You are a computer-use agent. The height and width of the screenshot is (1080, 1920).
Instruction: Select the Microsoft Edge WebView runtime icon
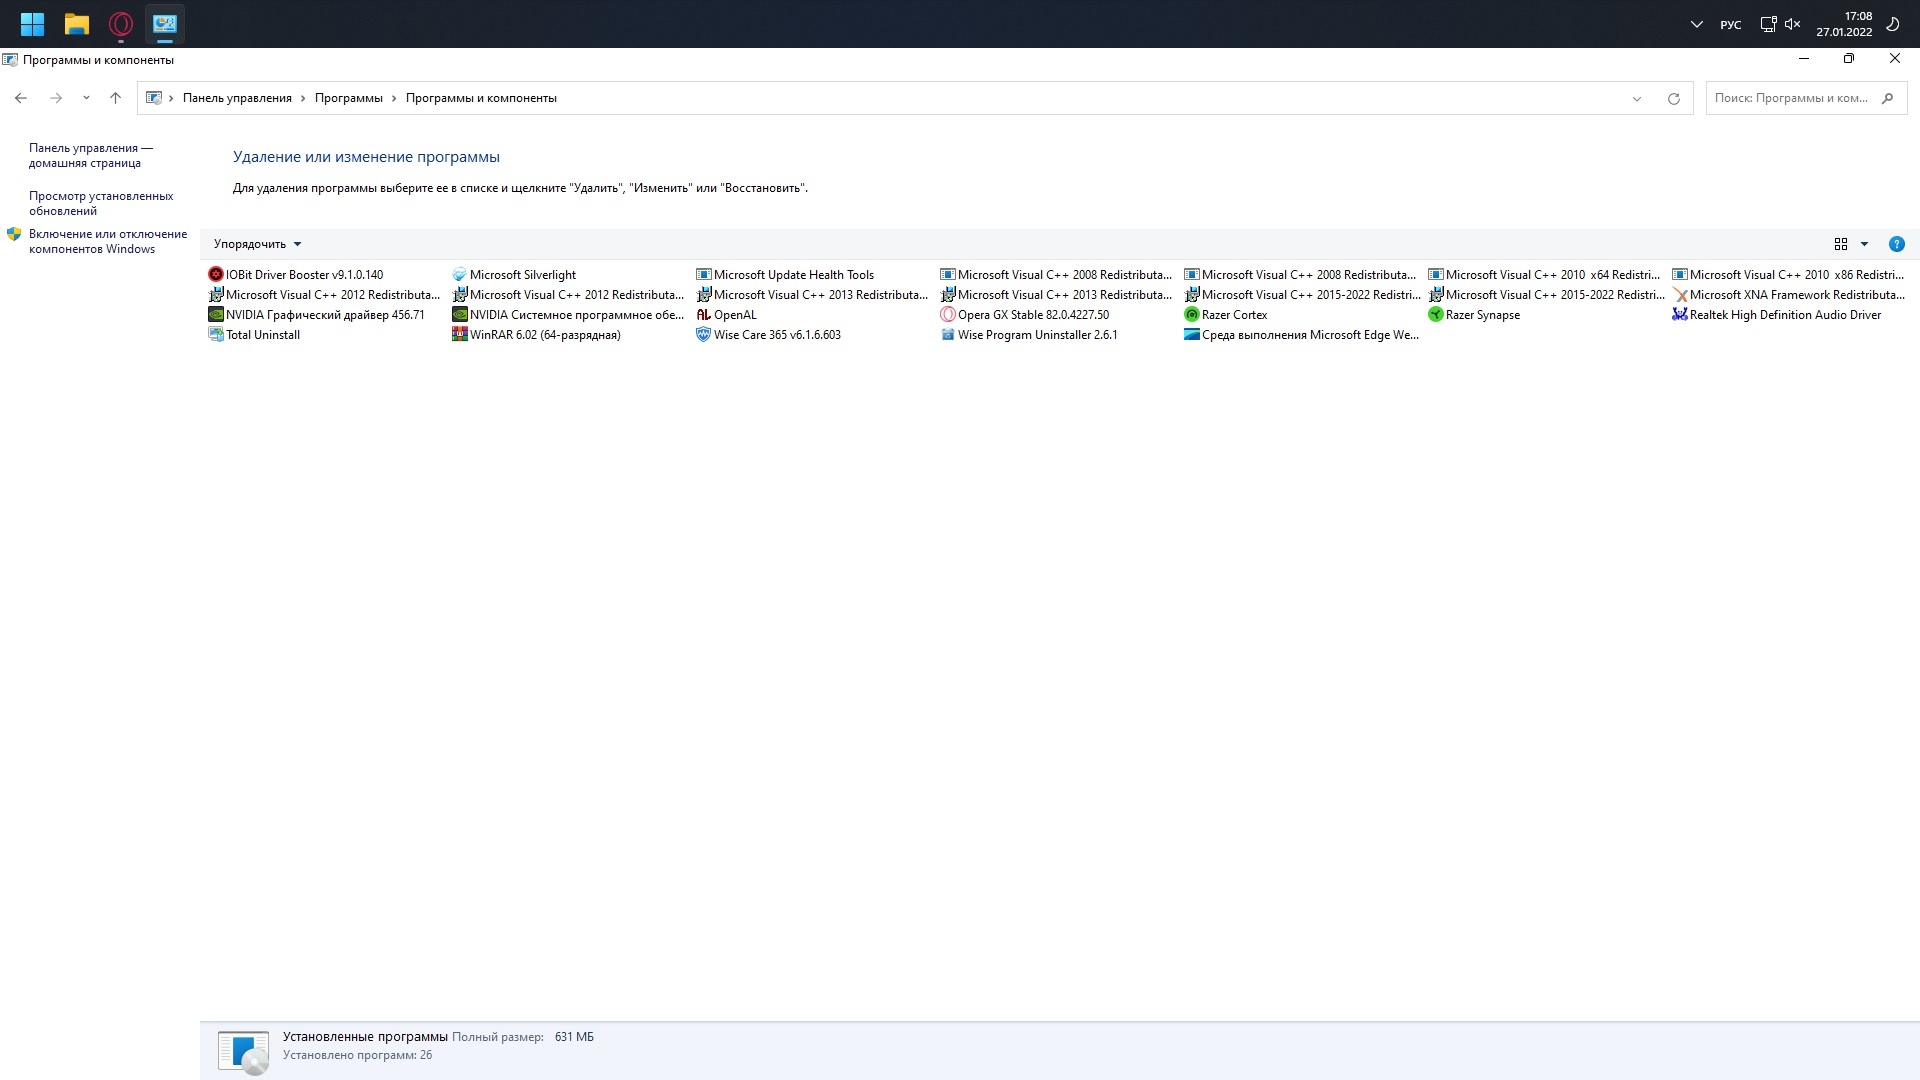pyautogui.click(x=1191, y=334)
